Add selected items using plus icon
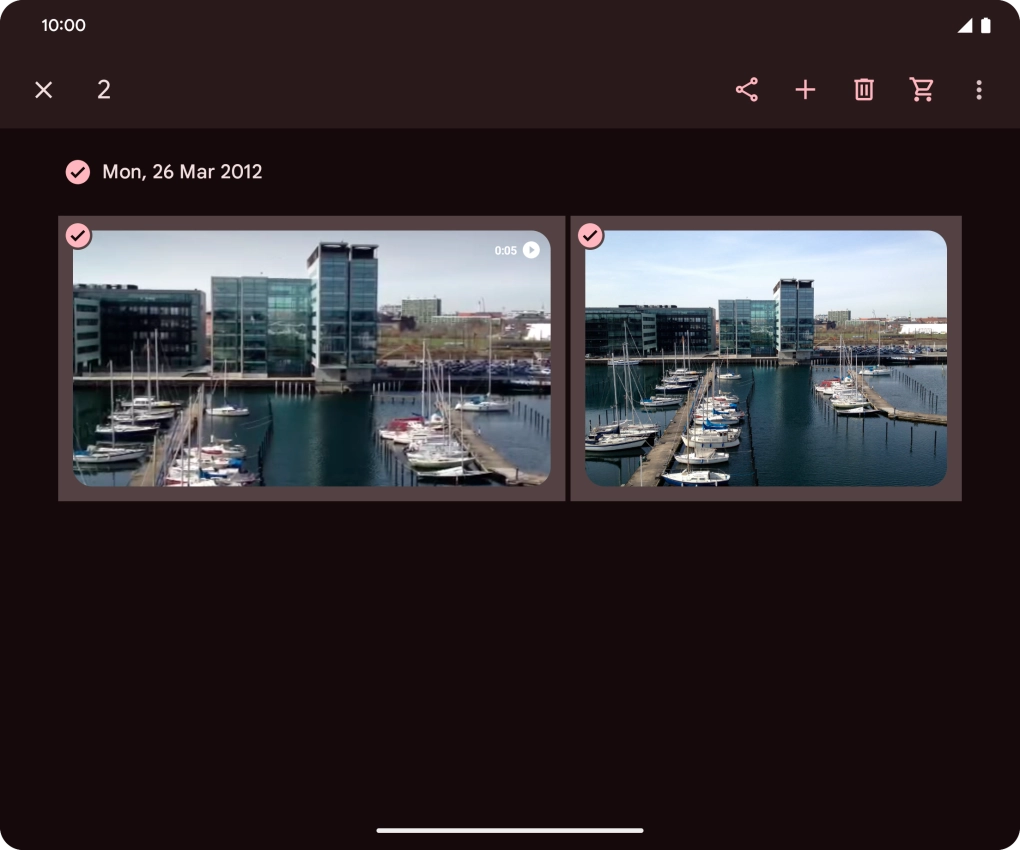The height and width of the screenshot is (850, 1020). 805,90
